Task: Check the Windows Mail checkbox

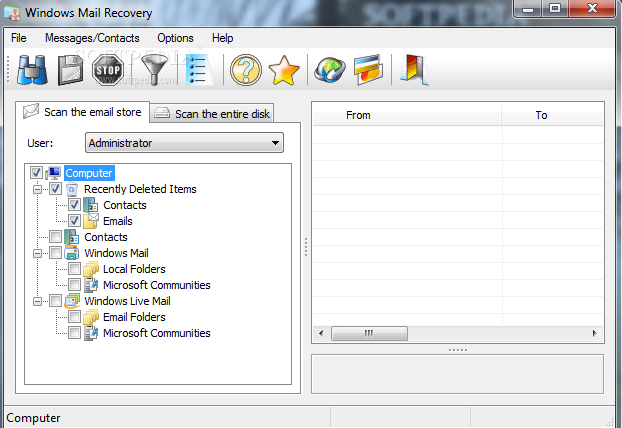Action: coord(55,253)
